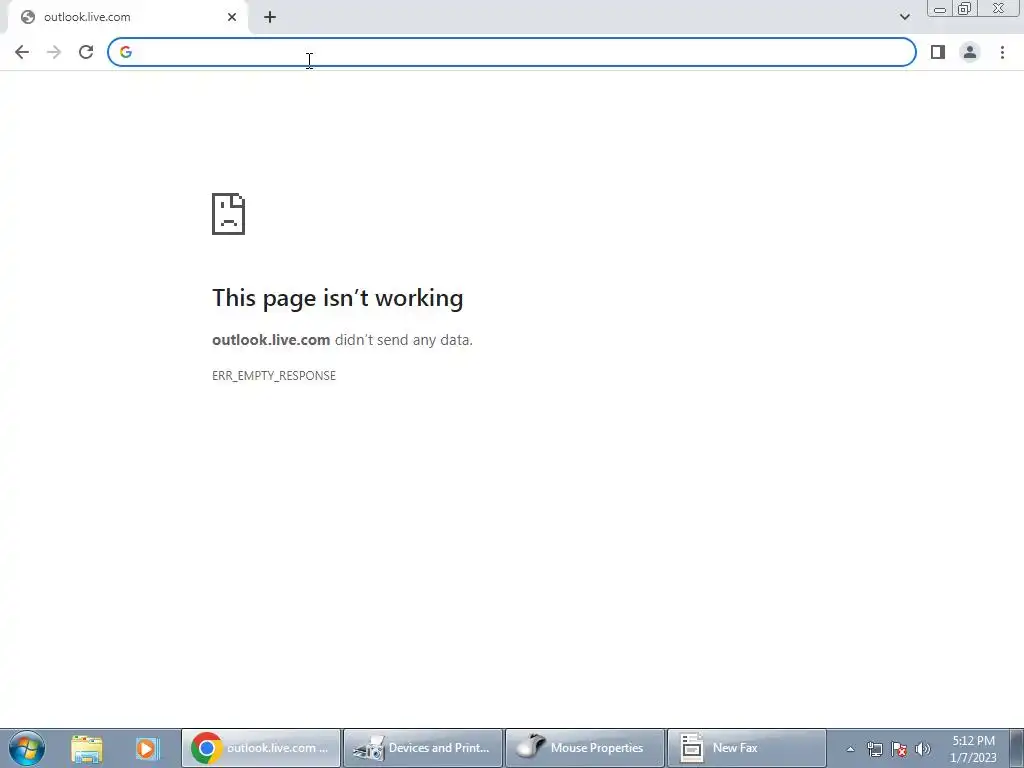Switch to New Fax window

746,748
